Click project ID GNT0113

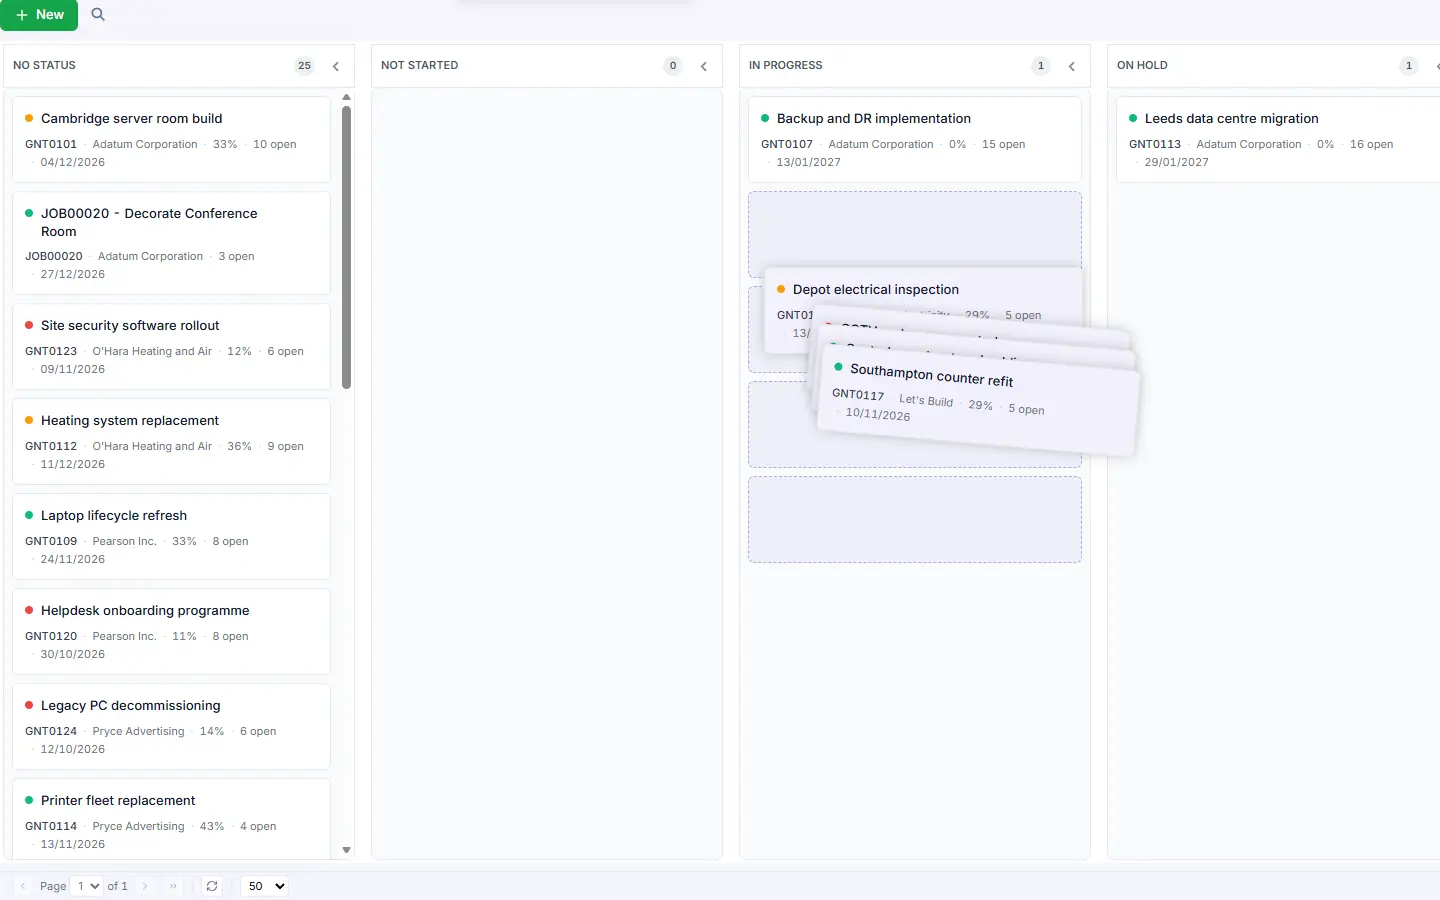tap(1155, 145)
